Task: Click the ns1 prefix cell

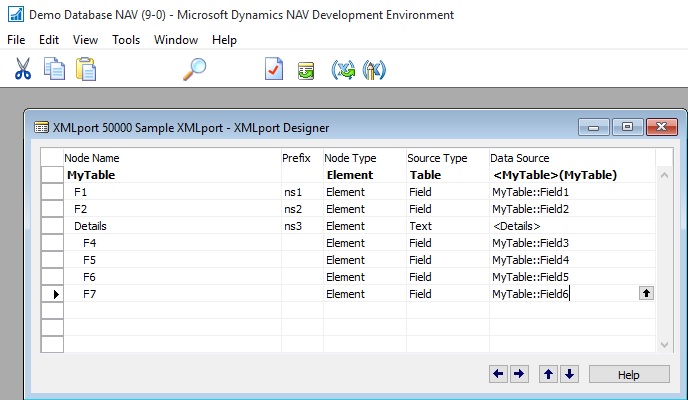Action: [302, 192]
